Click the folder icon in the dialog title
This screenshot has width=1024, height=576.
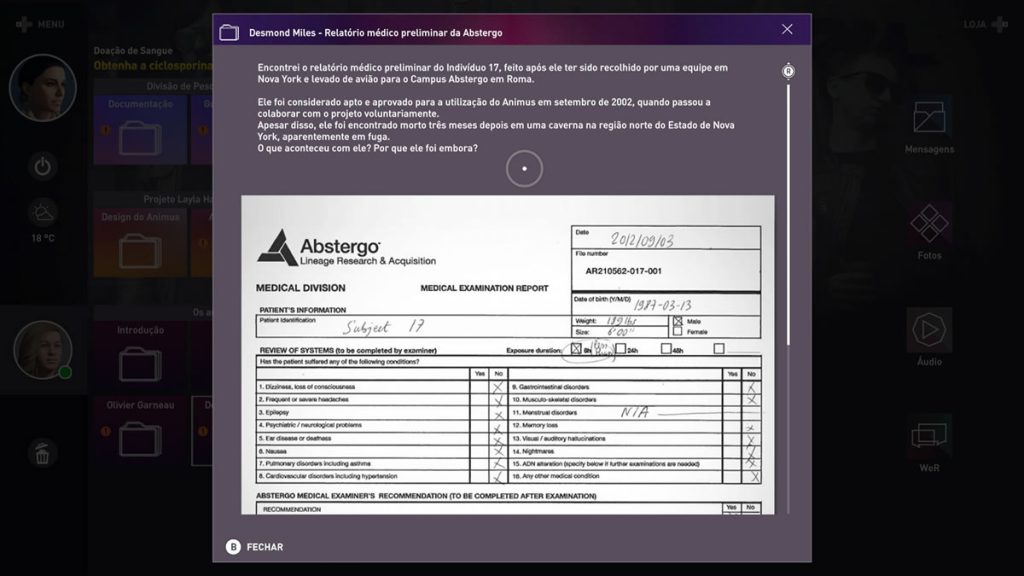[229, 32]
